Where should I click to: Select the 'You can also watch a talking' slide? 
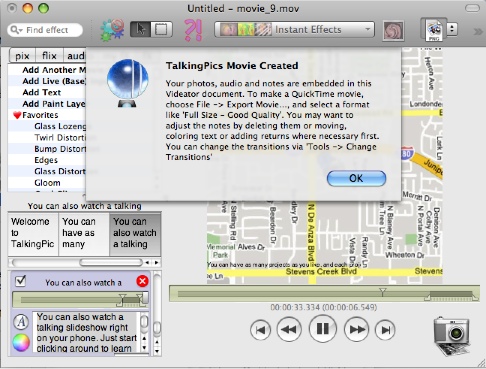pyautogui.click(x=135, y=234)
